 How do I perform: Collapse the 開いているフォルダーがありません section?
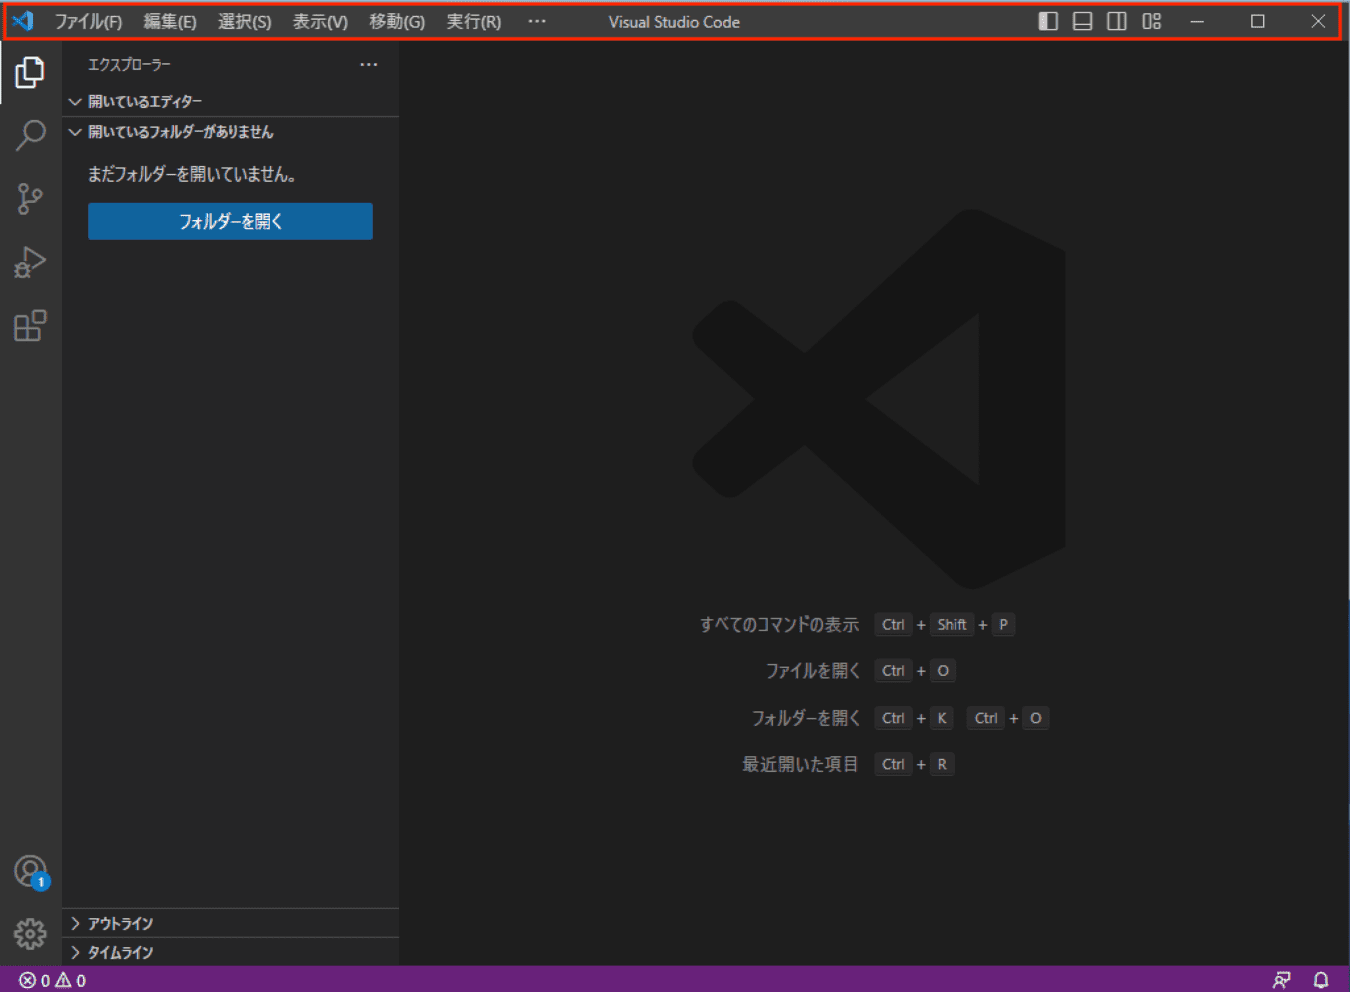coord(231,132)
